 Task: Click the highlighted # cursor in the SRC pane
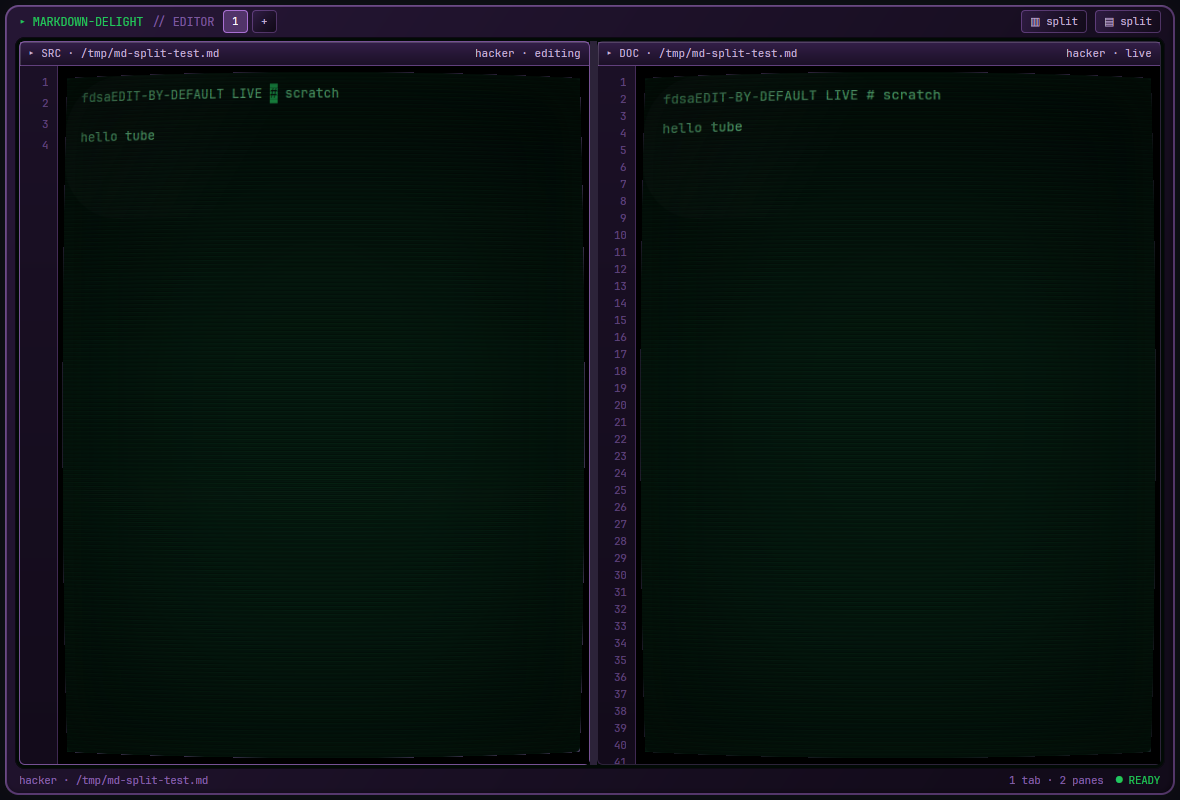tap(273, 94)
